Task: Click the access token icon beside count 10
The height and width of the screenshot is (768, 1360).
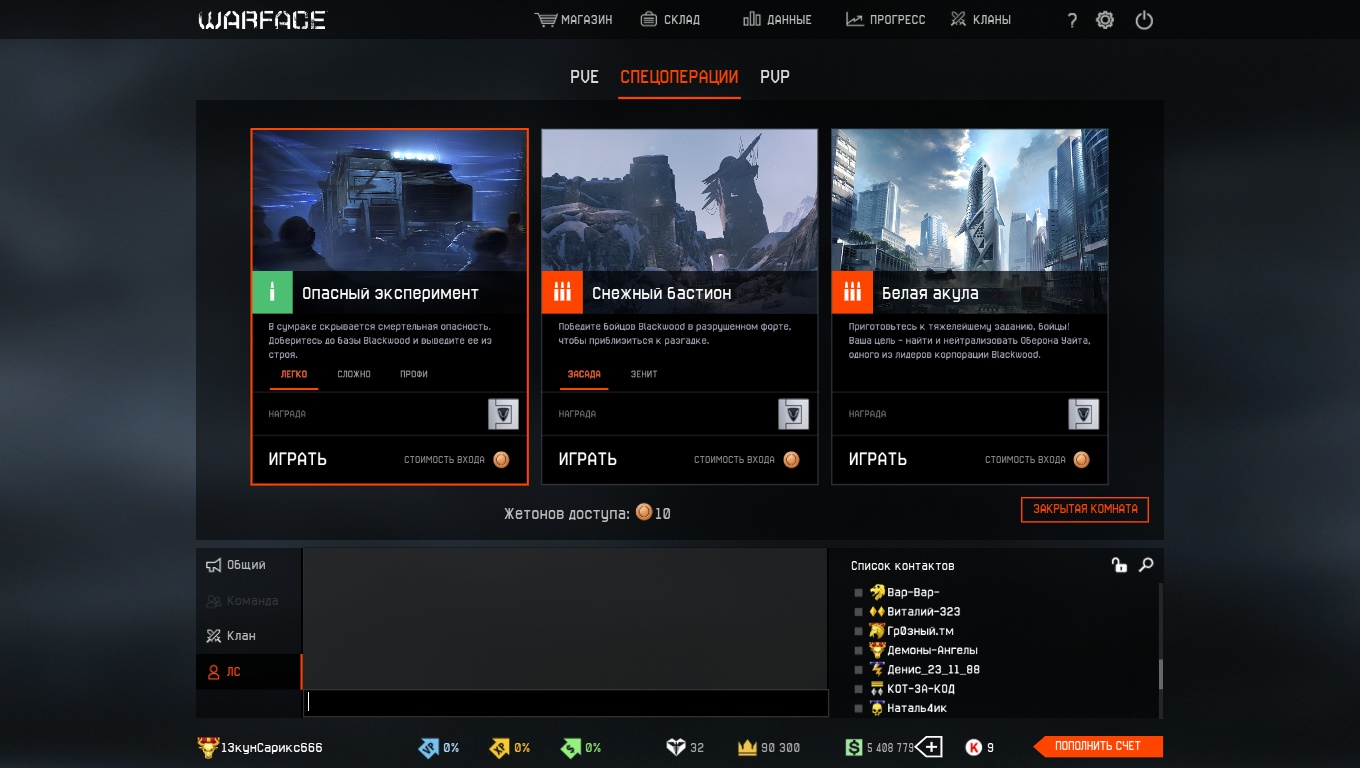Action: (x=644, y=513)
